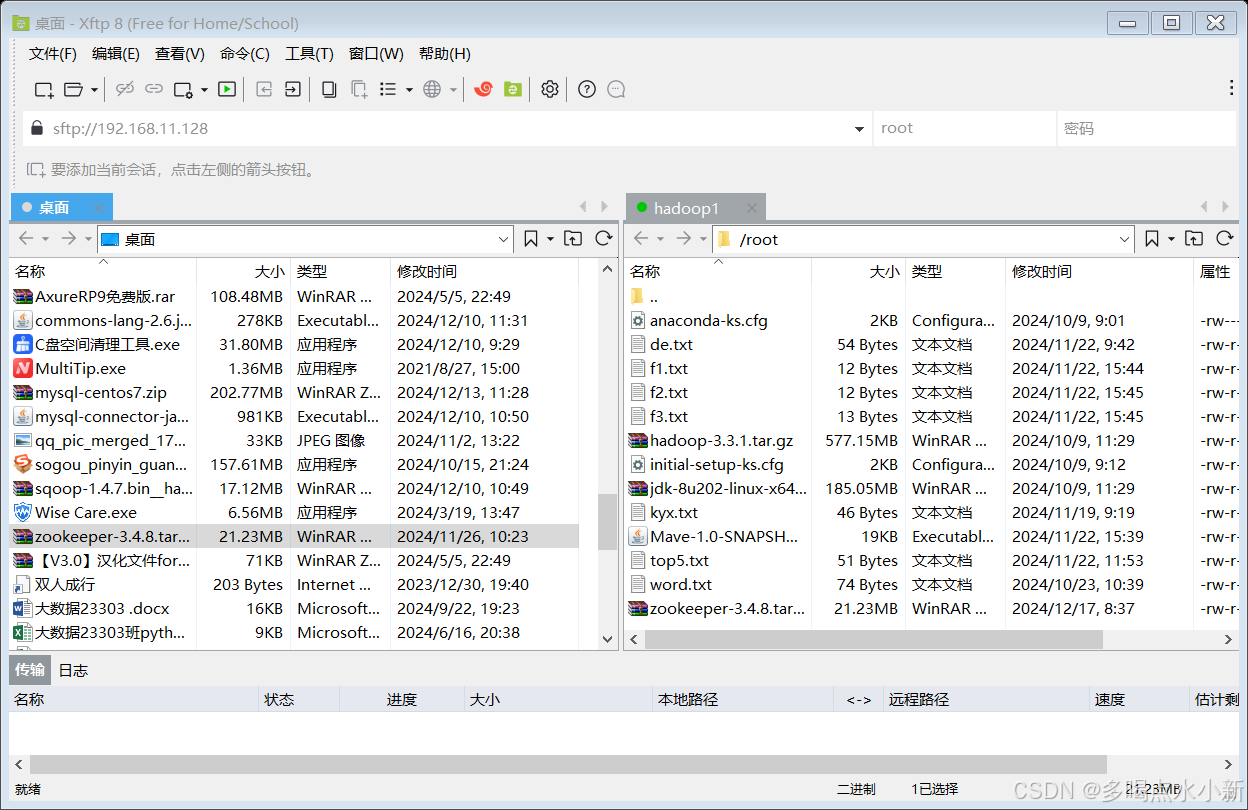The height and width of the screenshot is (810, 1248).
Task: Go up a folder in the /root pane
Action: coord(1194,238)
